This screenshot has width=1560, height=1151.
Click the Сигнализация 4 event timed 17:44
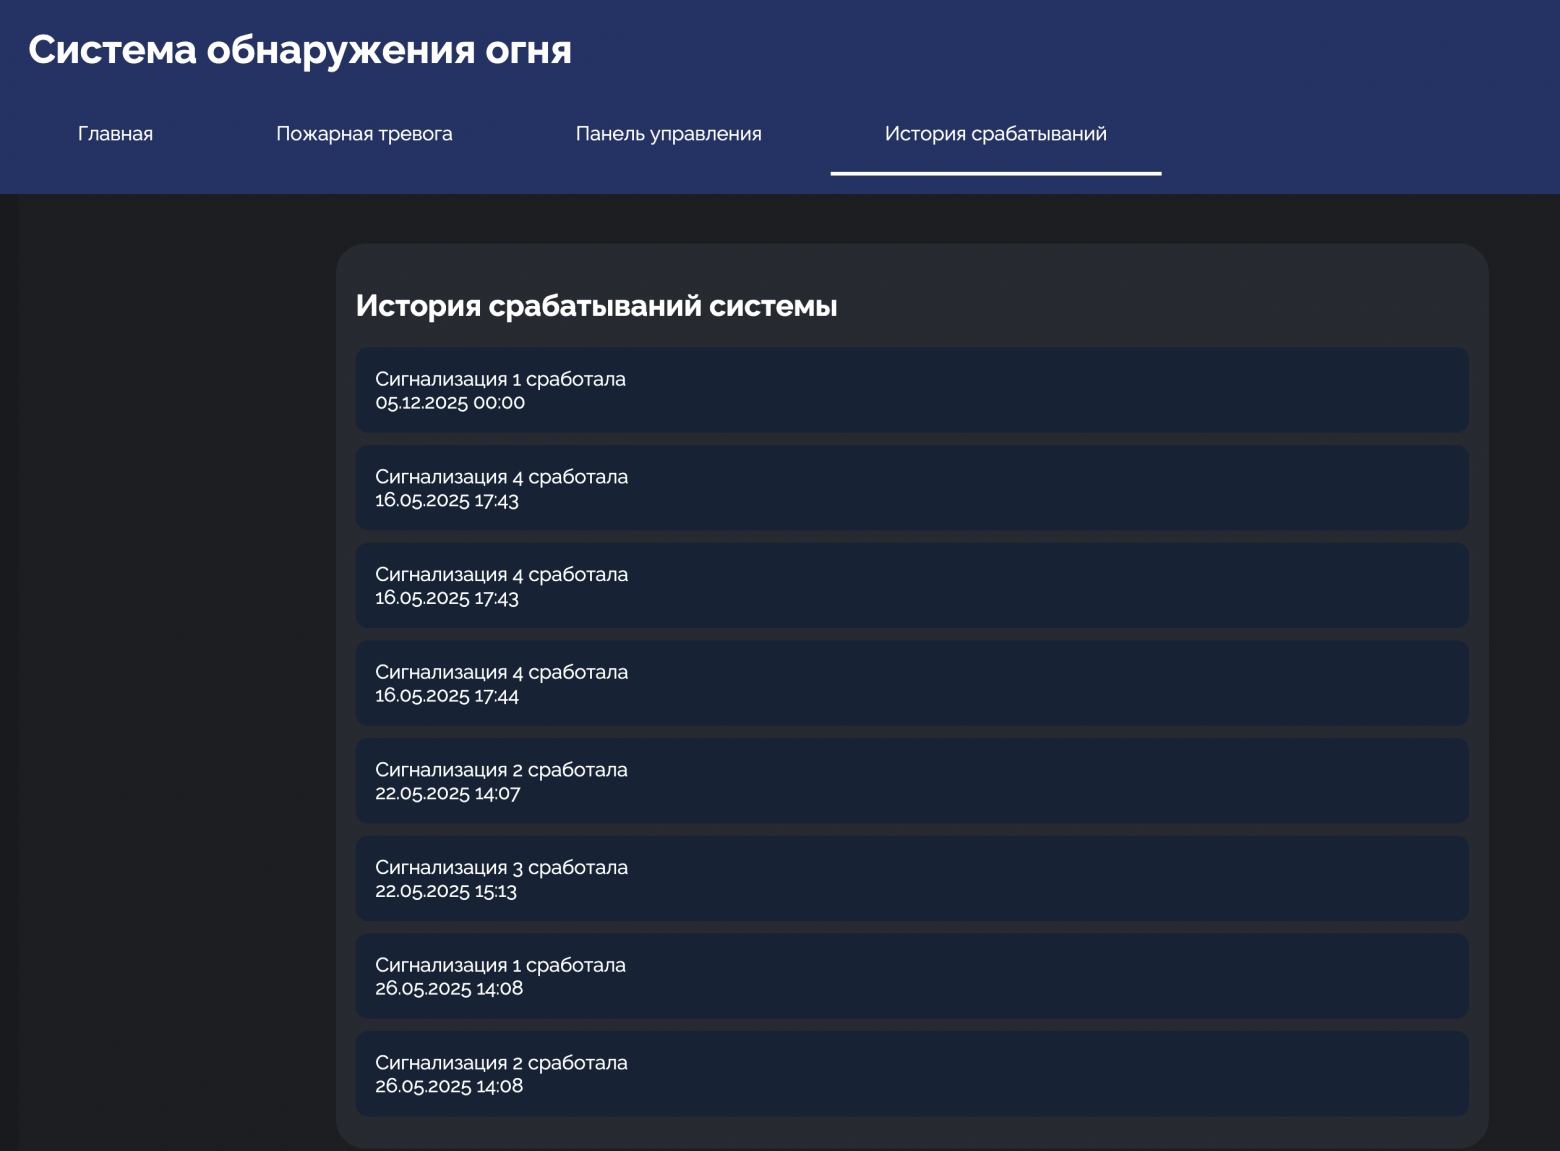[x=908, y=683]
